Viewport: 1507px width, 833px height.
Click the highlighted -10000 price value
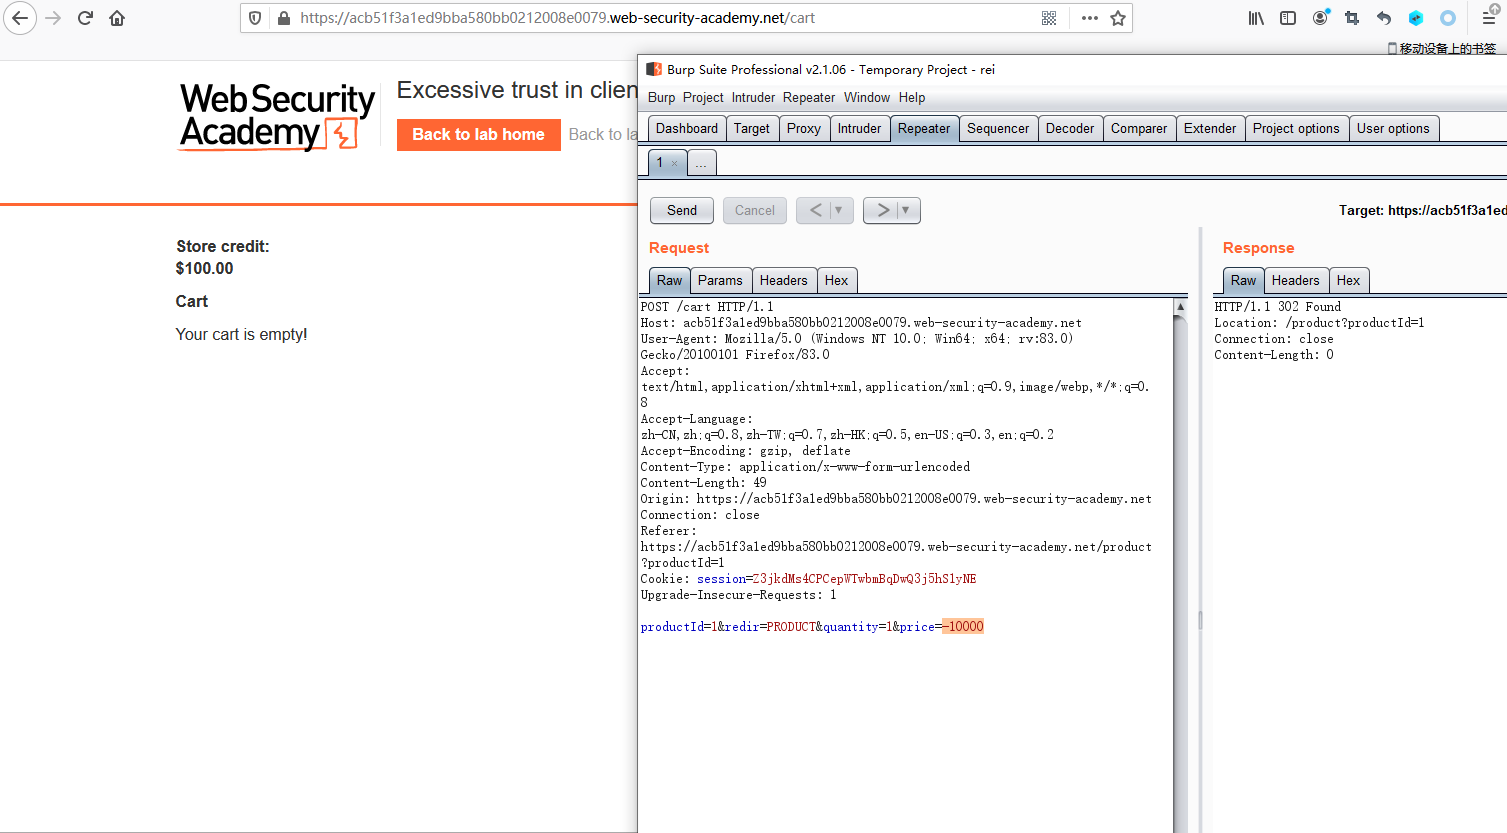click(963, 627)
